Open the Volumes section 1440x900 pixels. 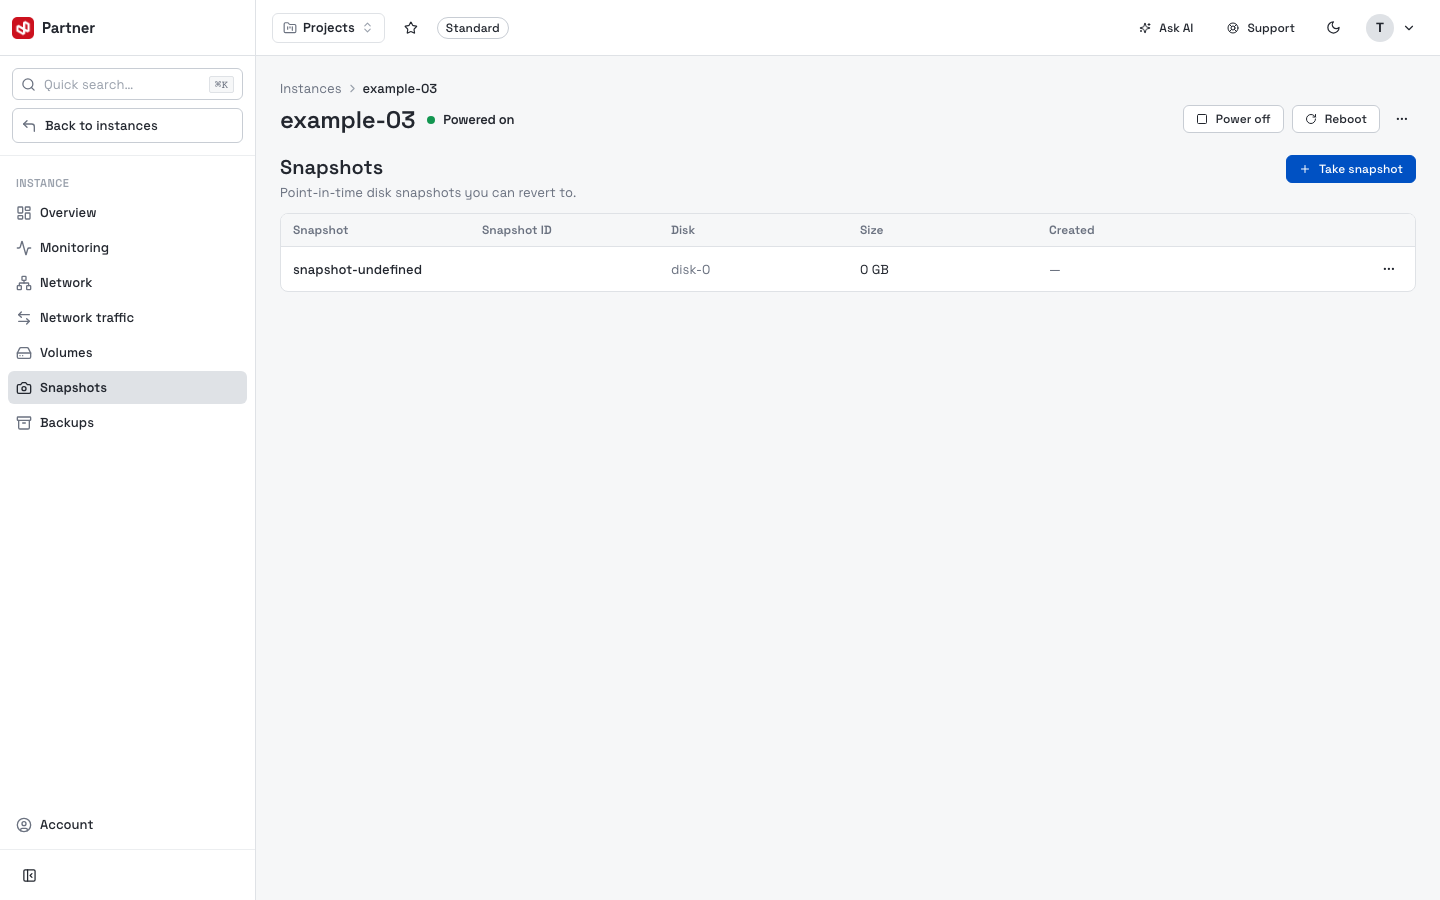pyautogui.click(x=127, y=353)
